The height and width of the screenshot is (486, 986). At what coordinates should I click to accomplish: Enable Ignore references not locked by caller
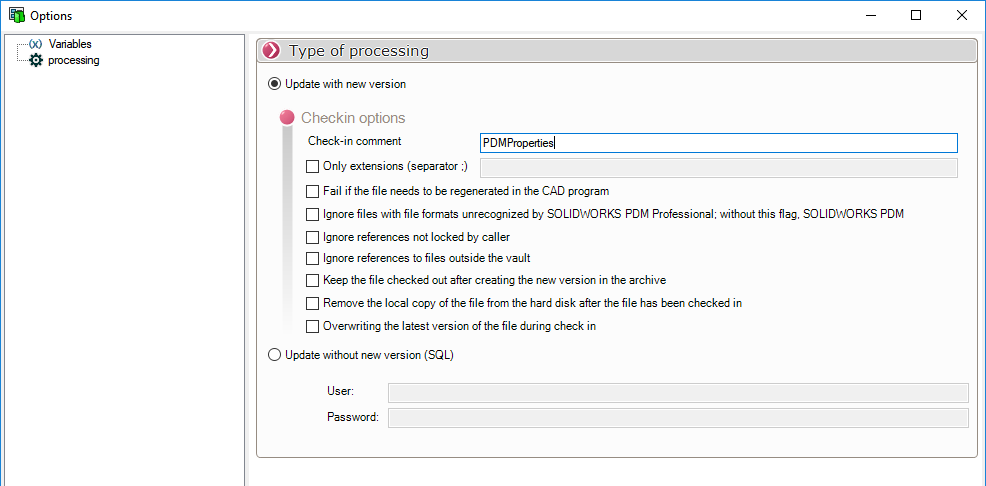(x=313, y=237)
